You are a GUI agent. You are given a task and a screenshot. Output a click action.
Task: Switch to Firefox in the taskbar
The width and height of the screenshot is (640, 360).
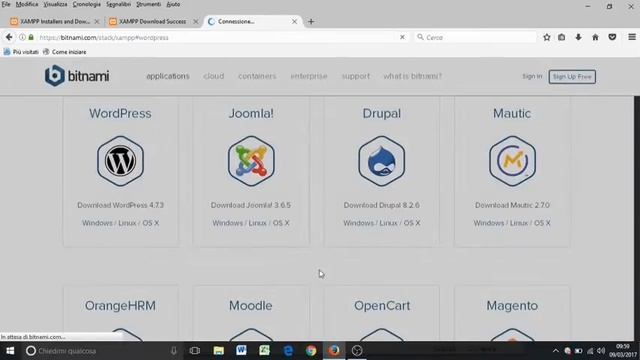coord(334,351)
